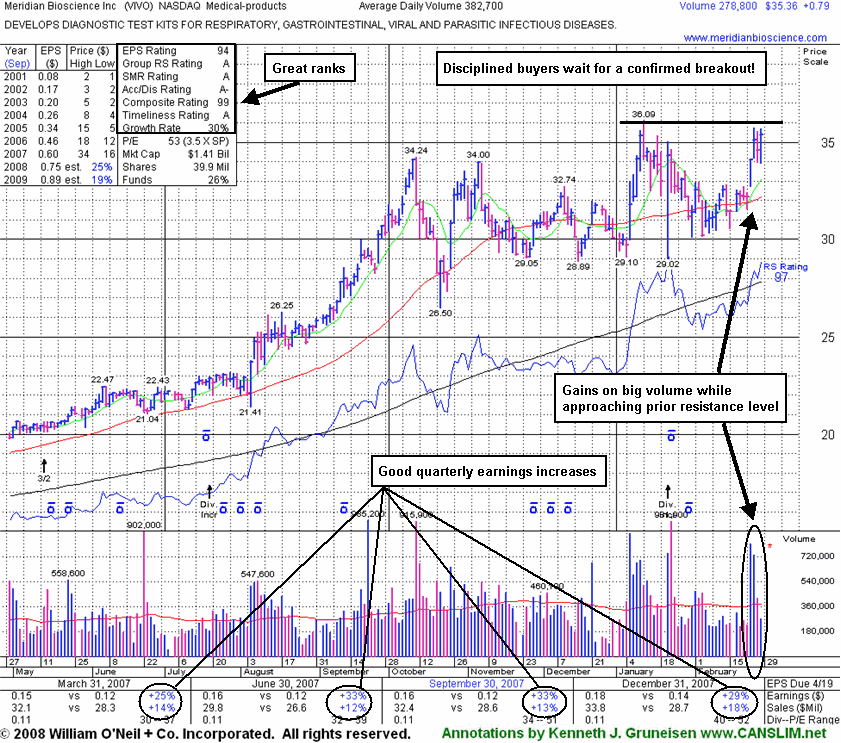Image resolution: width=841 pixels, height=743 pixels.
Task: Click the 547,600 volume label
Action: [257, 574]
